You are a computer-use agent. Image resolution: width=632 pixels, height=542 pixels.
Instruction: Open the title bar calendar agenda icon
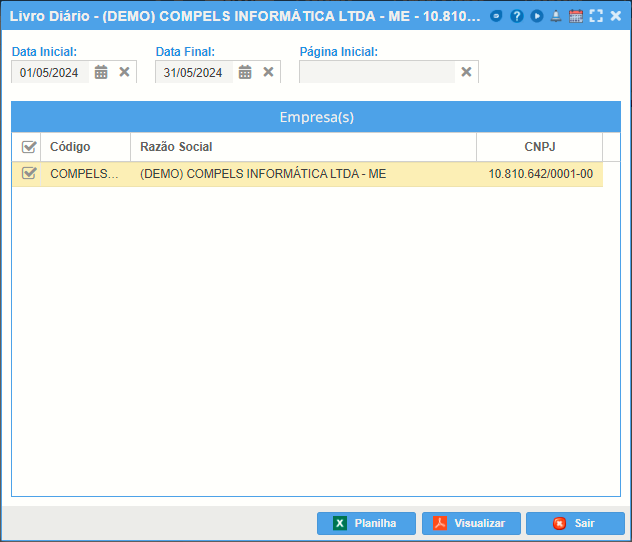point(576,16)
